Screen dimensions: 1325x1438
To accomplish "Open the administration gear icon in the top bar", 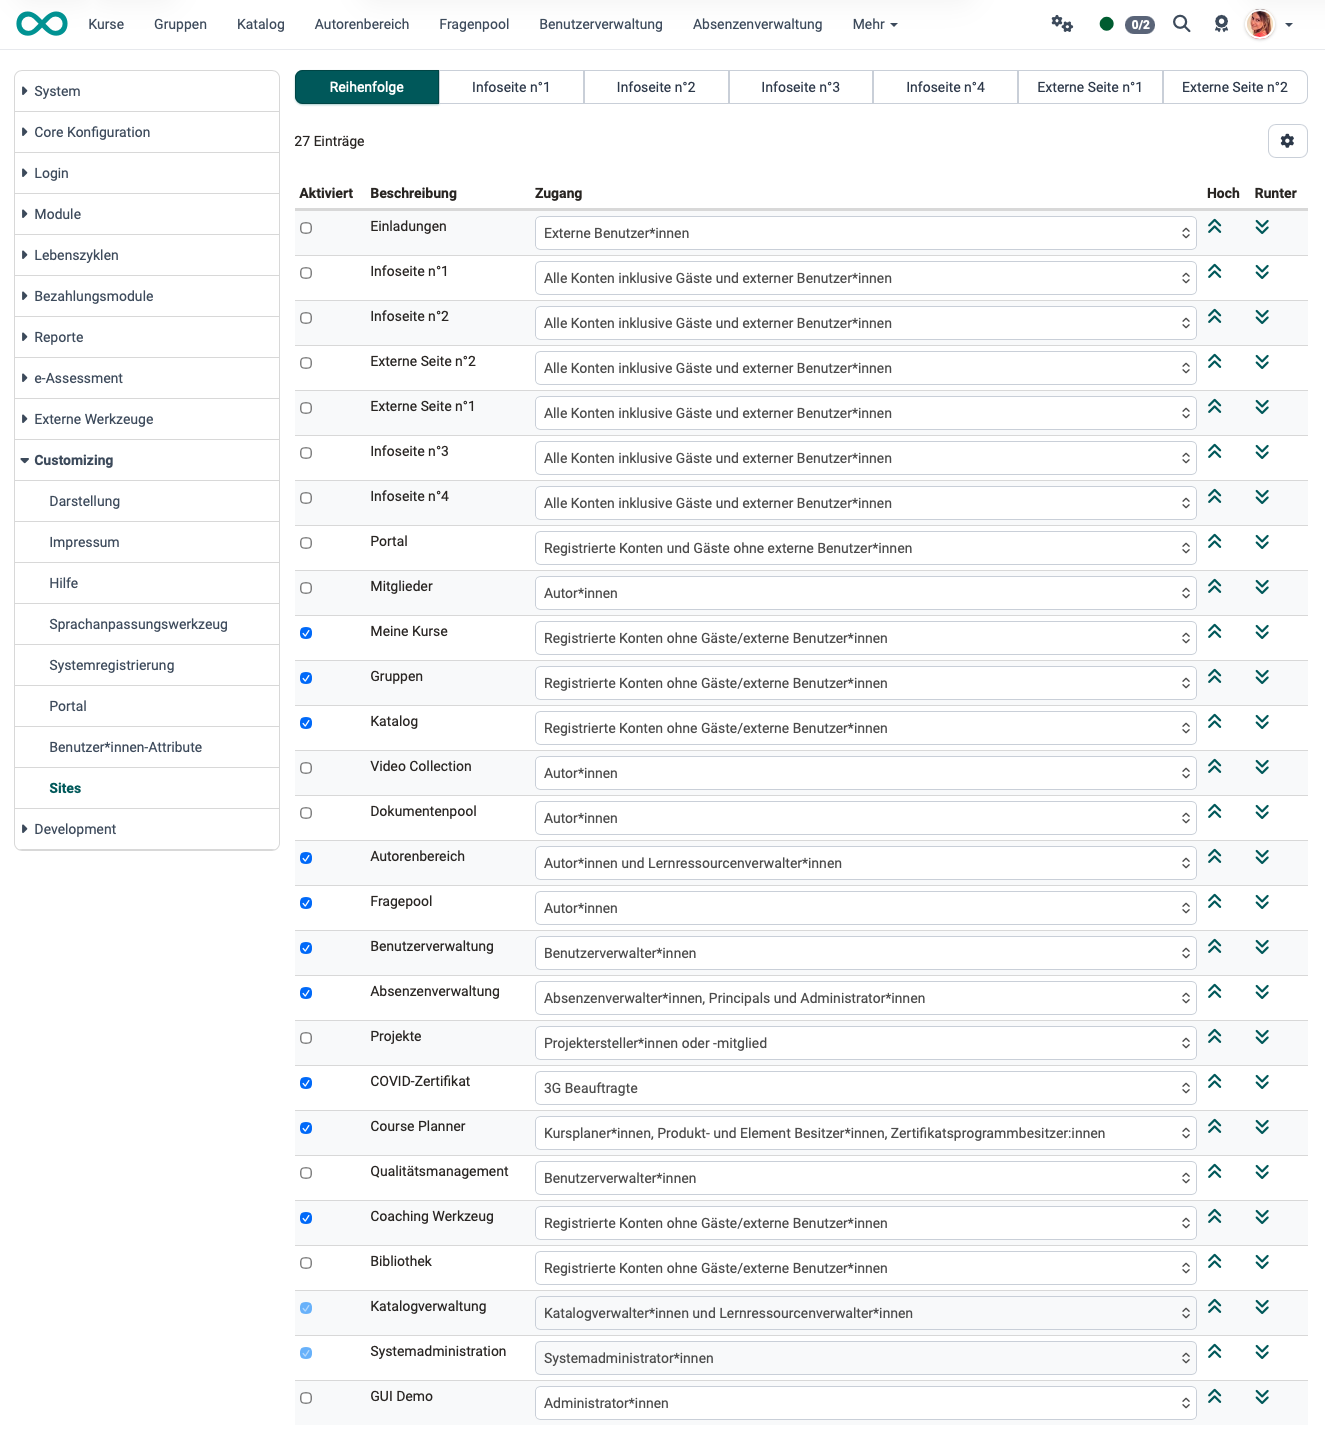I will click(1061, 23).
